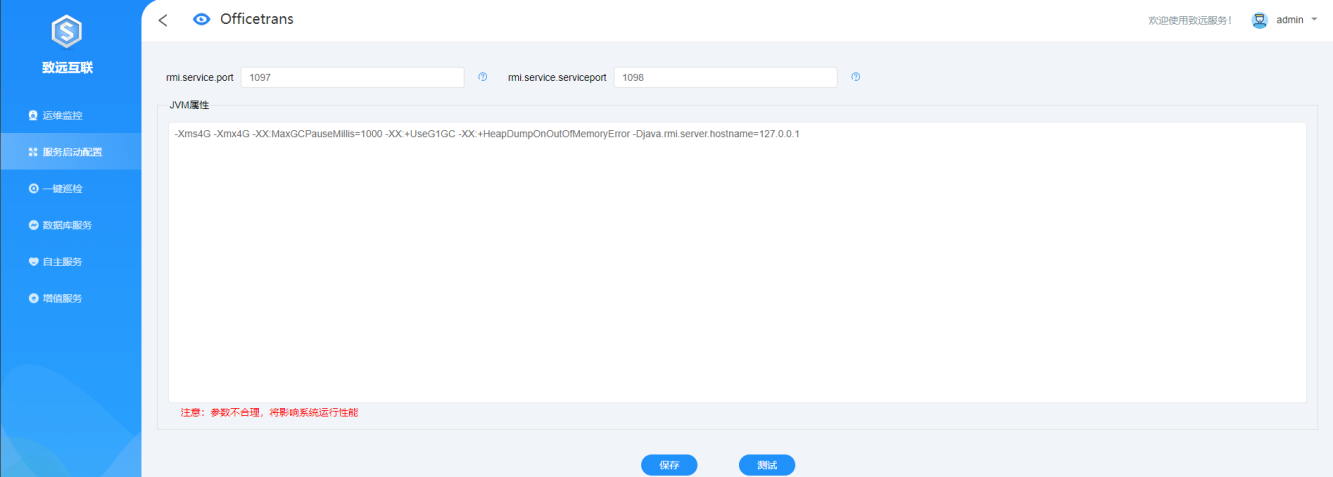
Task: Click the 增值服务 sidebar icon
Action: point(33,298)
